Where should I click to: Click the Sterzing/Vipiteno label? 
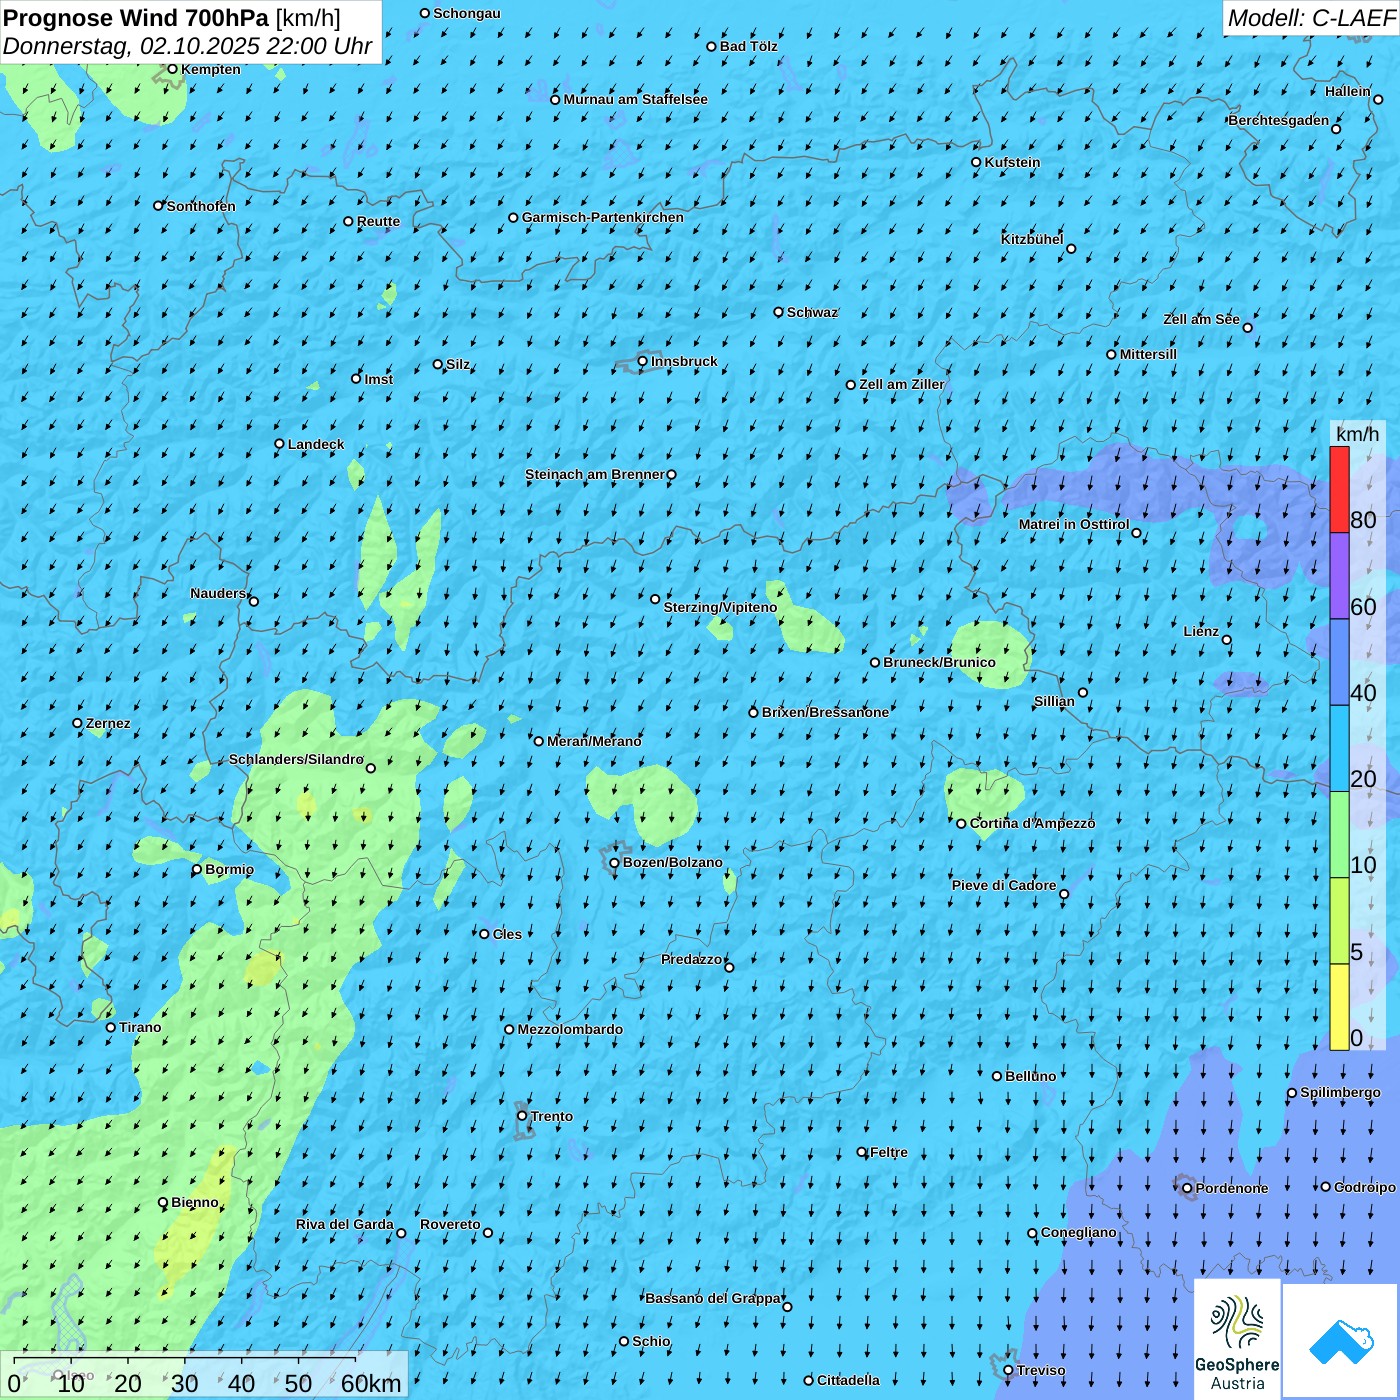click(720, 607)
